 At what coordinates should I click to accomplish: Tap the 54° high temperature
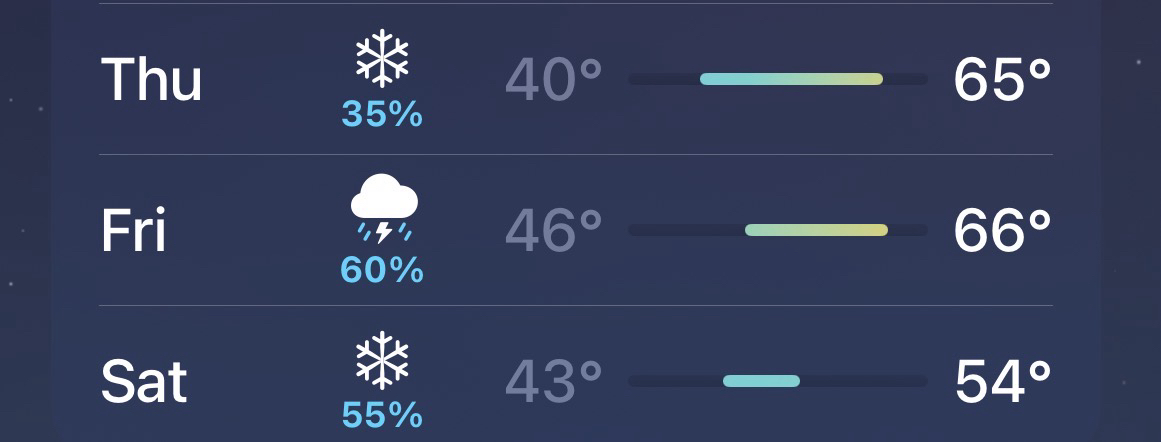(1002, 382)
